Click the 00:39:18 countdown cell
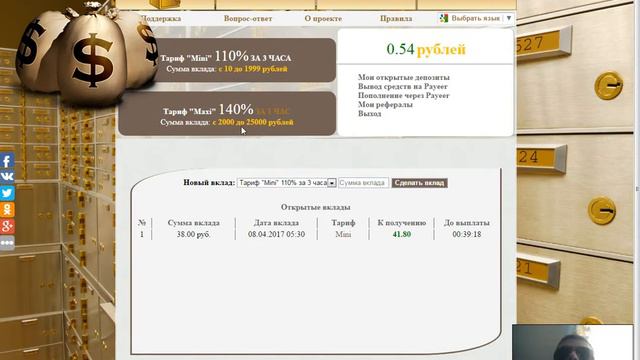This screenshot has width=640, height=360. 467,234
